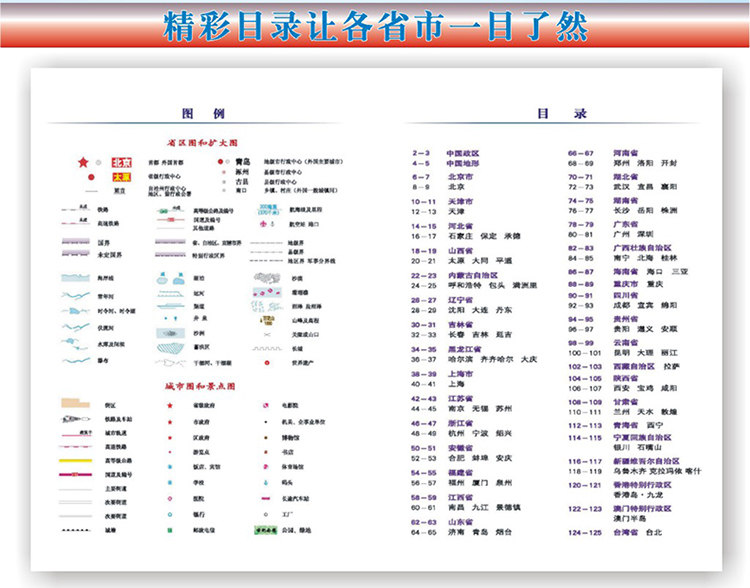Click the 城市图和景点图 red subtitle
750x588 pixels.
200,386
